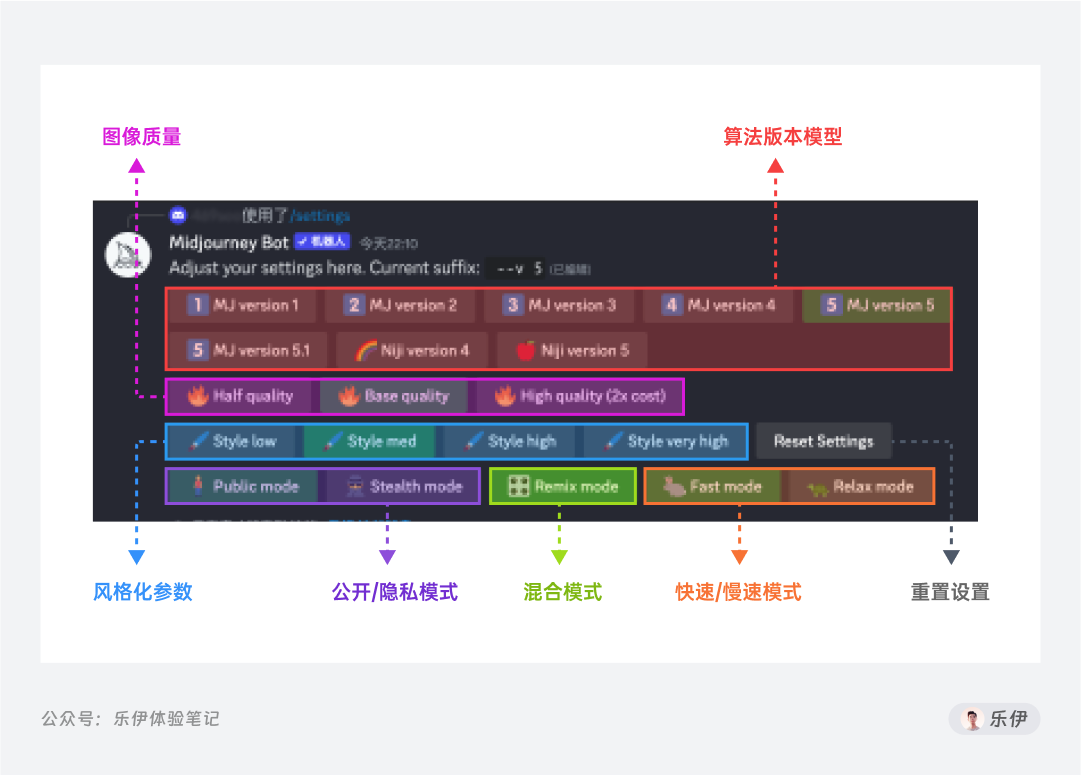Click the fire icon on High quality
The width and height of the screenshot is (1081, 775).
(505, 396)
